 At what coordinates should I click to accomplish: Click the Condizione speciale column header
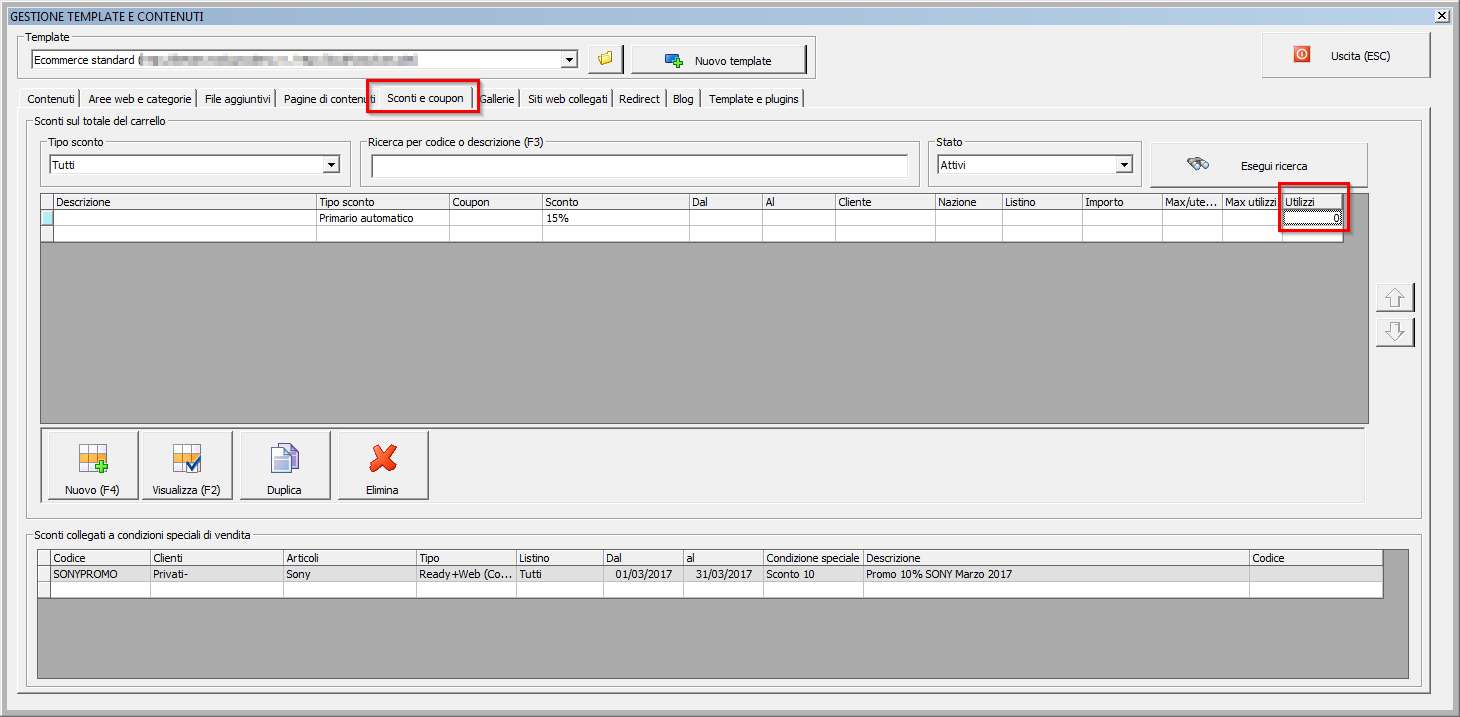click(813, 558)
